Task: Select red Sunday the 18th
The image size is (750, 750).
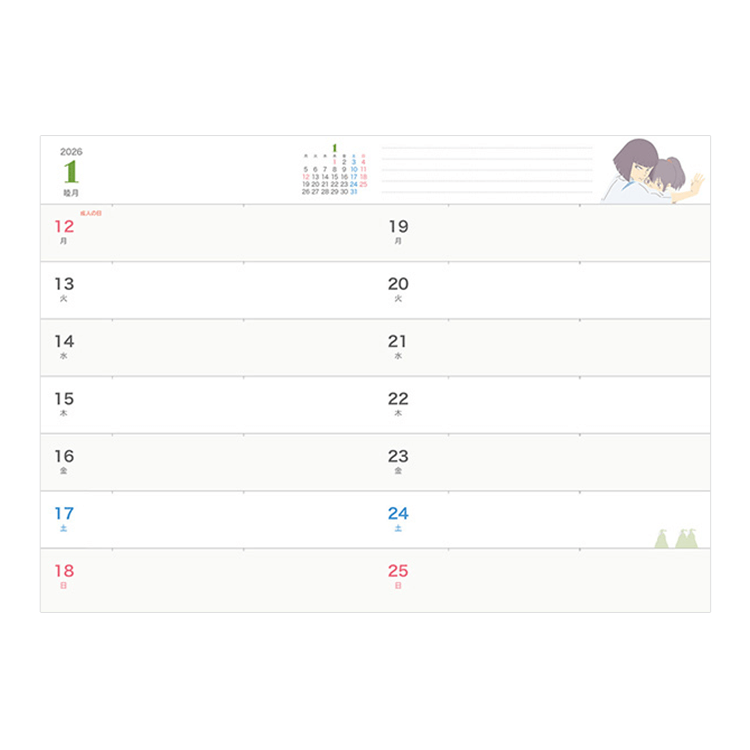Action: [64, 572]
